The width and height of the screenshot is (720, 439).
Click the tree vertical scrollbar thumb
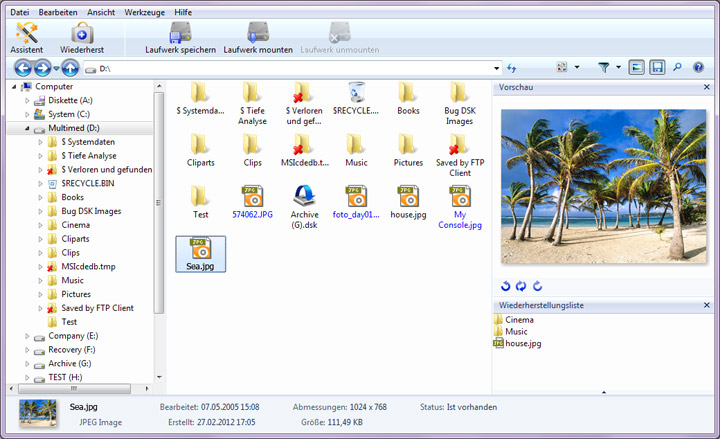click(159, 203)
